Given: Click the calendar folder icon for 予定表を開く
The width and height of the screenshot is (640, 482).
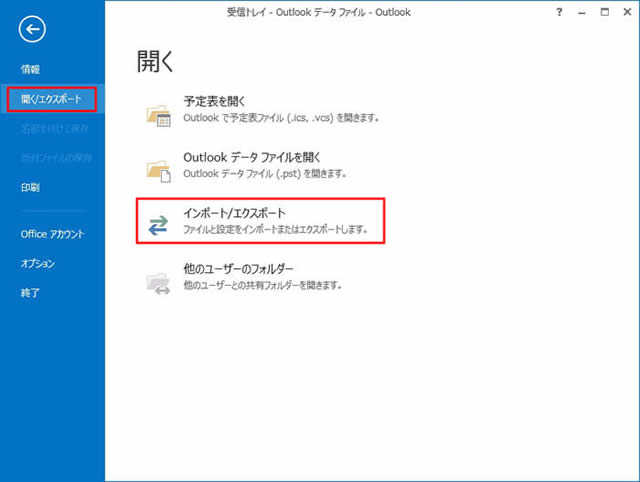Looking at the screenshot, I should [x=158, y=116].
